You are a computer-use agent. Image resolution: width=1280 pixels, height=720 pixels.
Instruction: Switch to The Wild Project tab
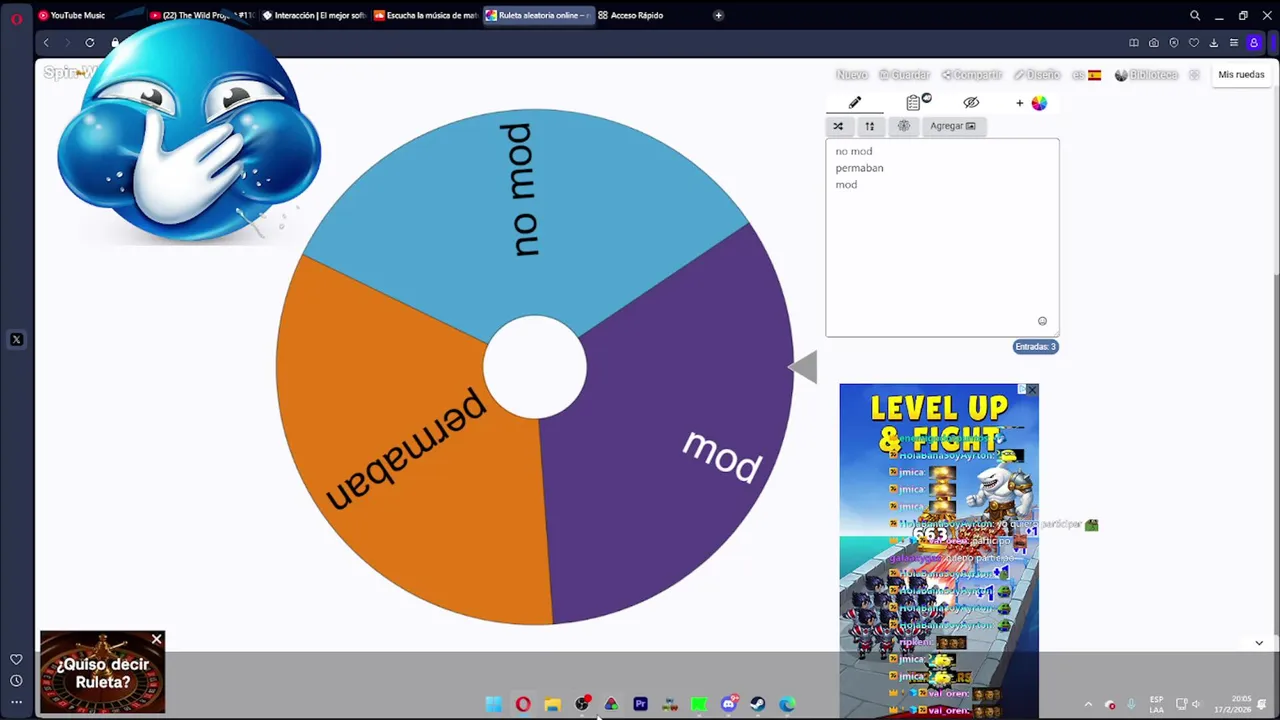pos(202,15)
